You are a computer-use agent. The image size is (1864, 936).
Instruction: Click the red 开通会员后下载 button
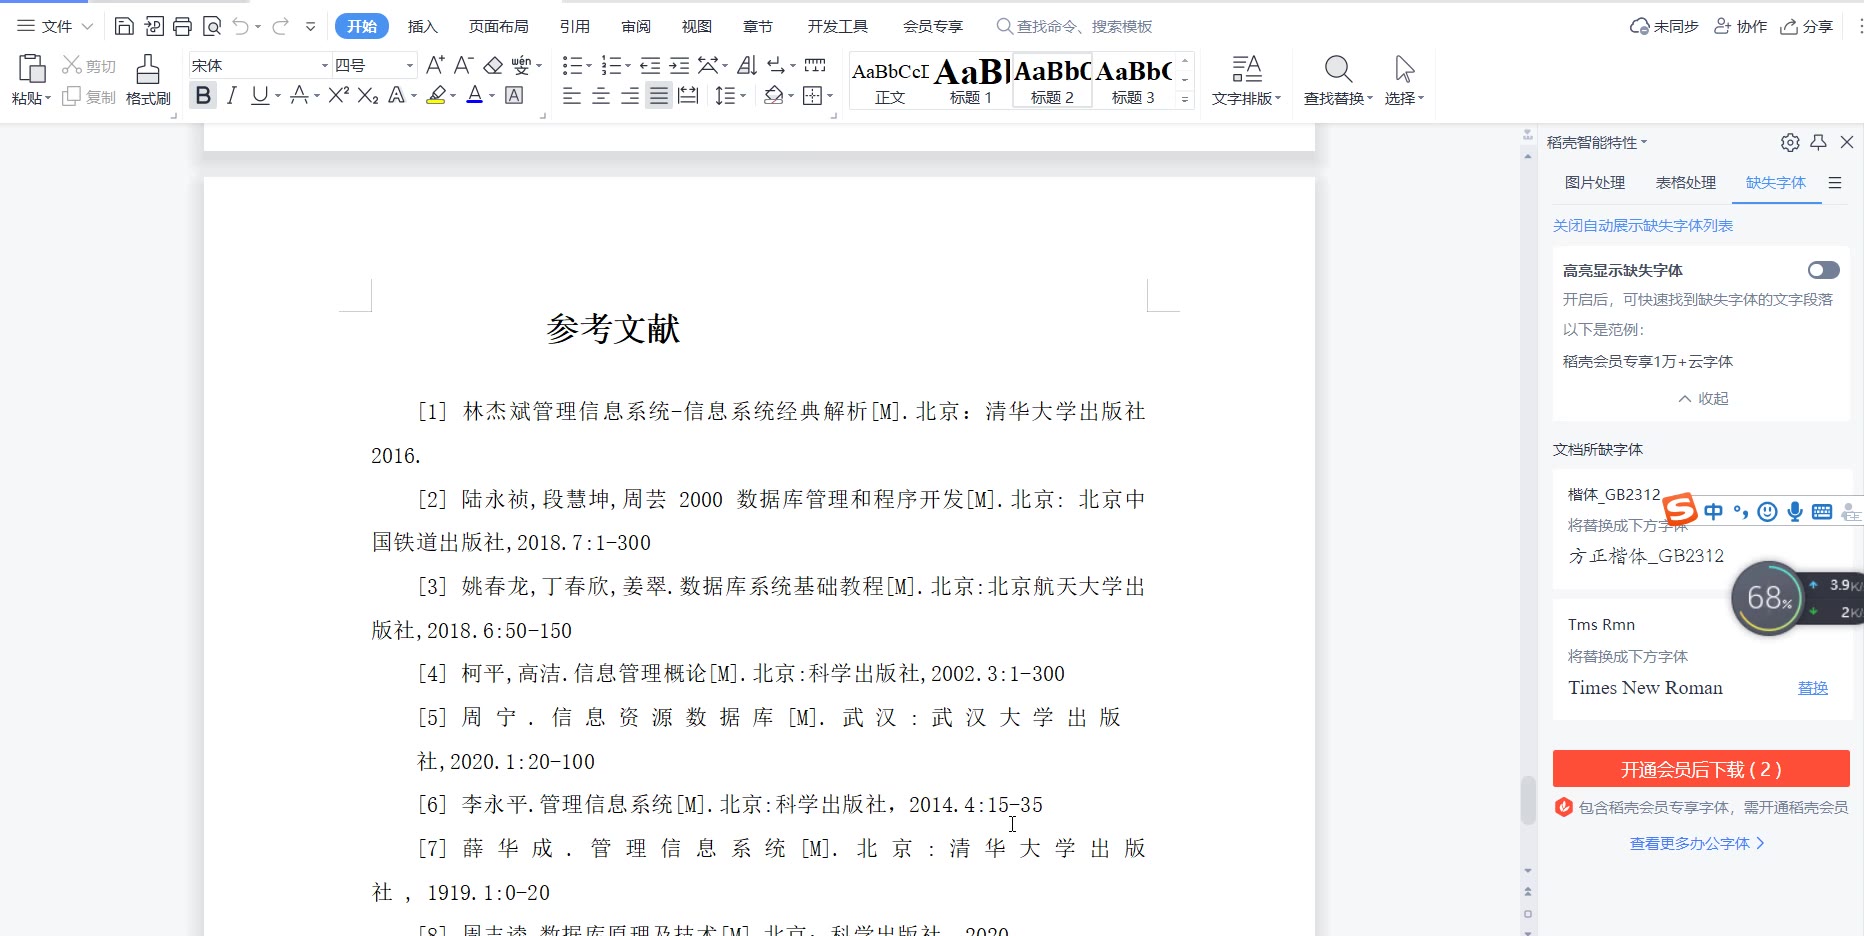[x=1701, y=769]
